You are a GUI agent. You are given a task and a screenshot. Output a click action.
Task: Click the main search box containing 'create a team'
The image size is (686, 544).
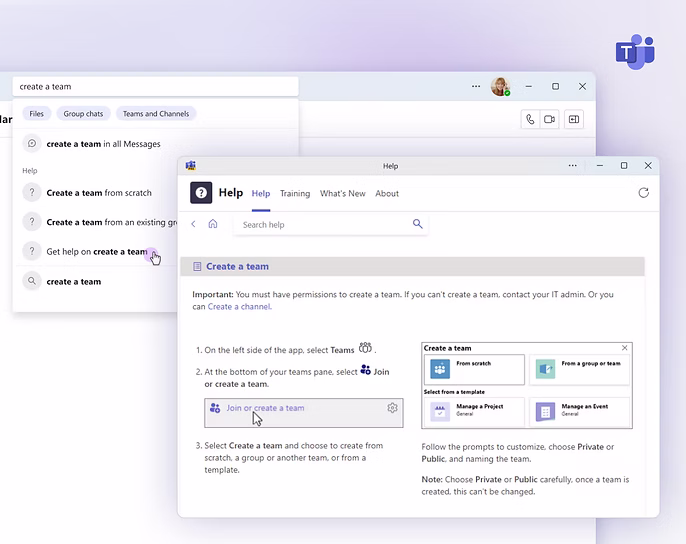coord(155,87)
